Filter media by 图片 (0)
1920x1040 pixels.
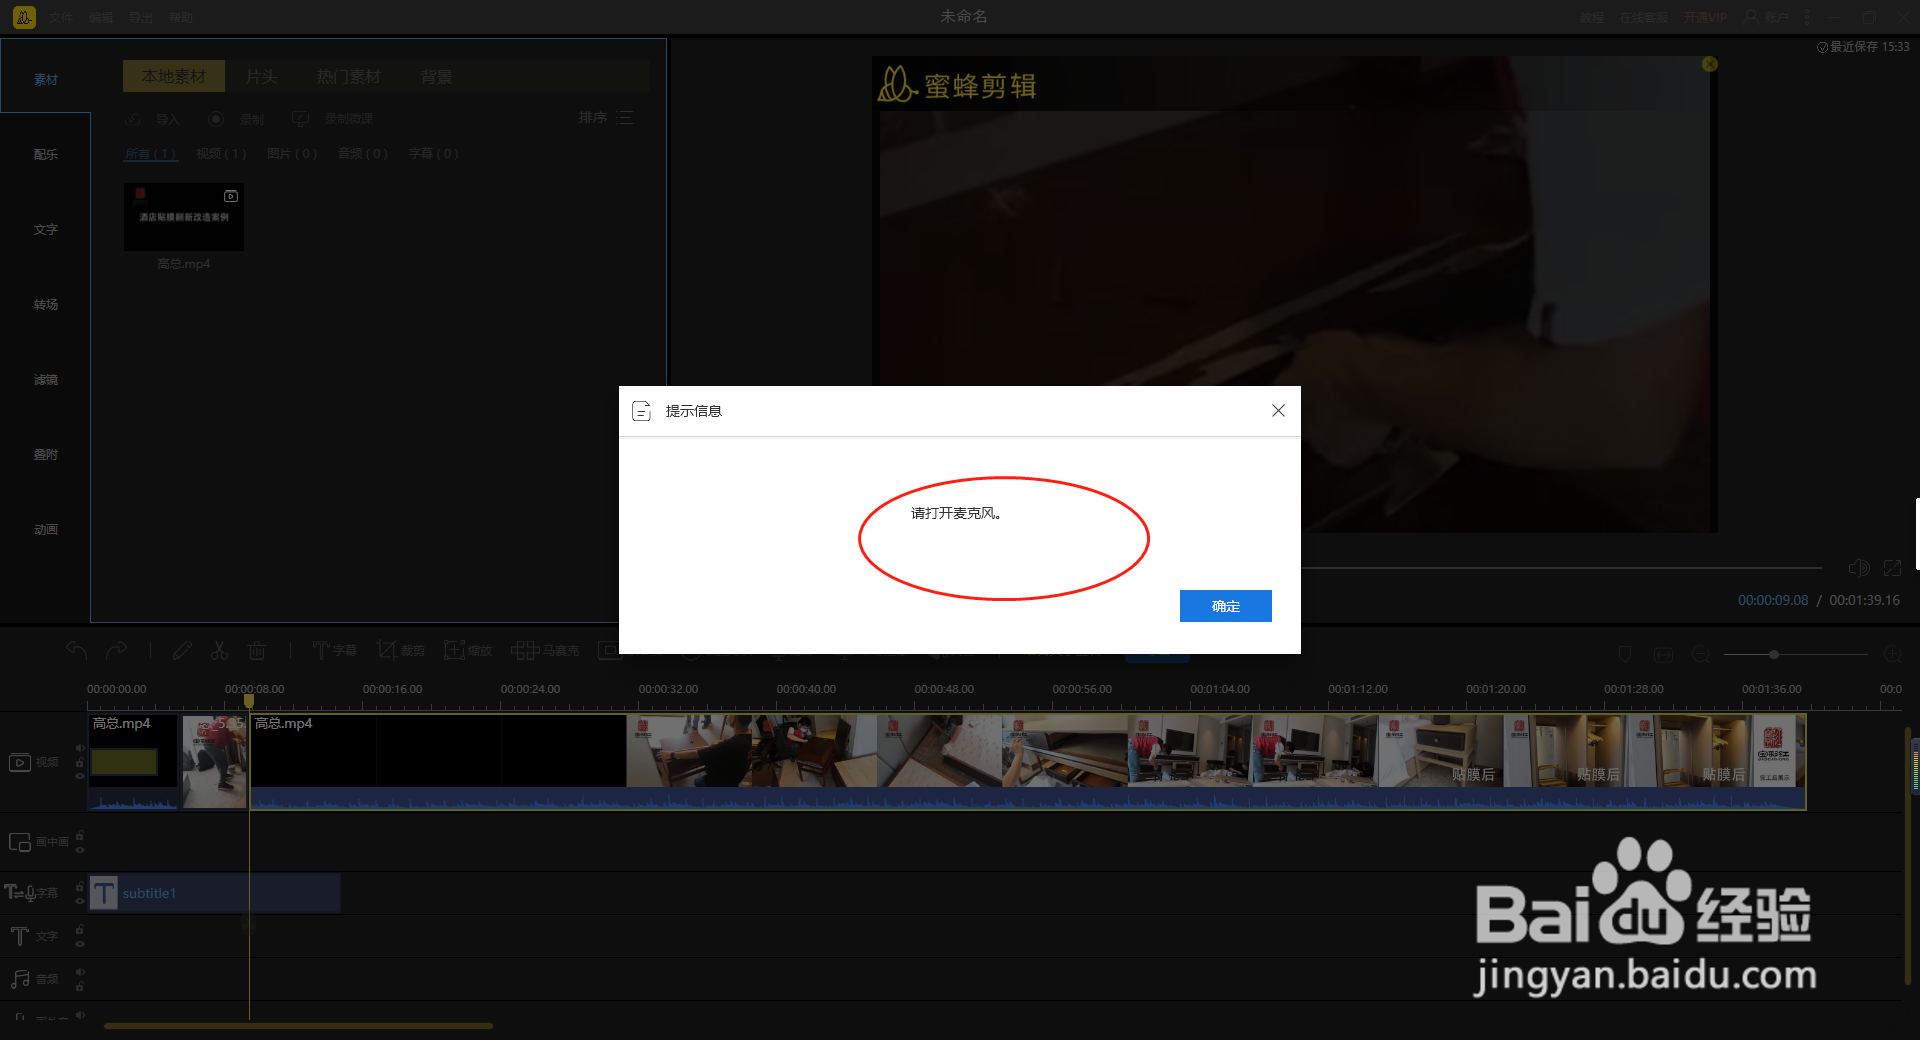point(292,154)
